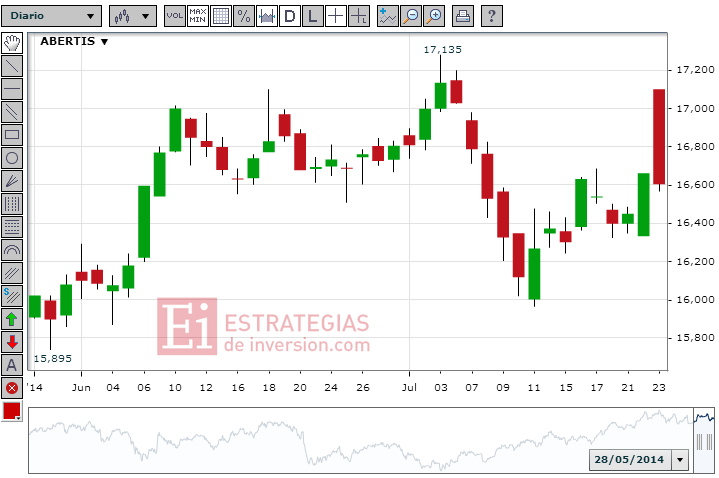Toggle the D scale button

pyautogui.click(x=289, y=16)
